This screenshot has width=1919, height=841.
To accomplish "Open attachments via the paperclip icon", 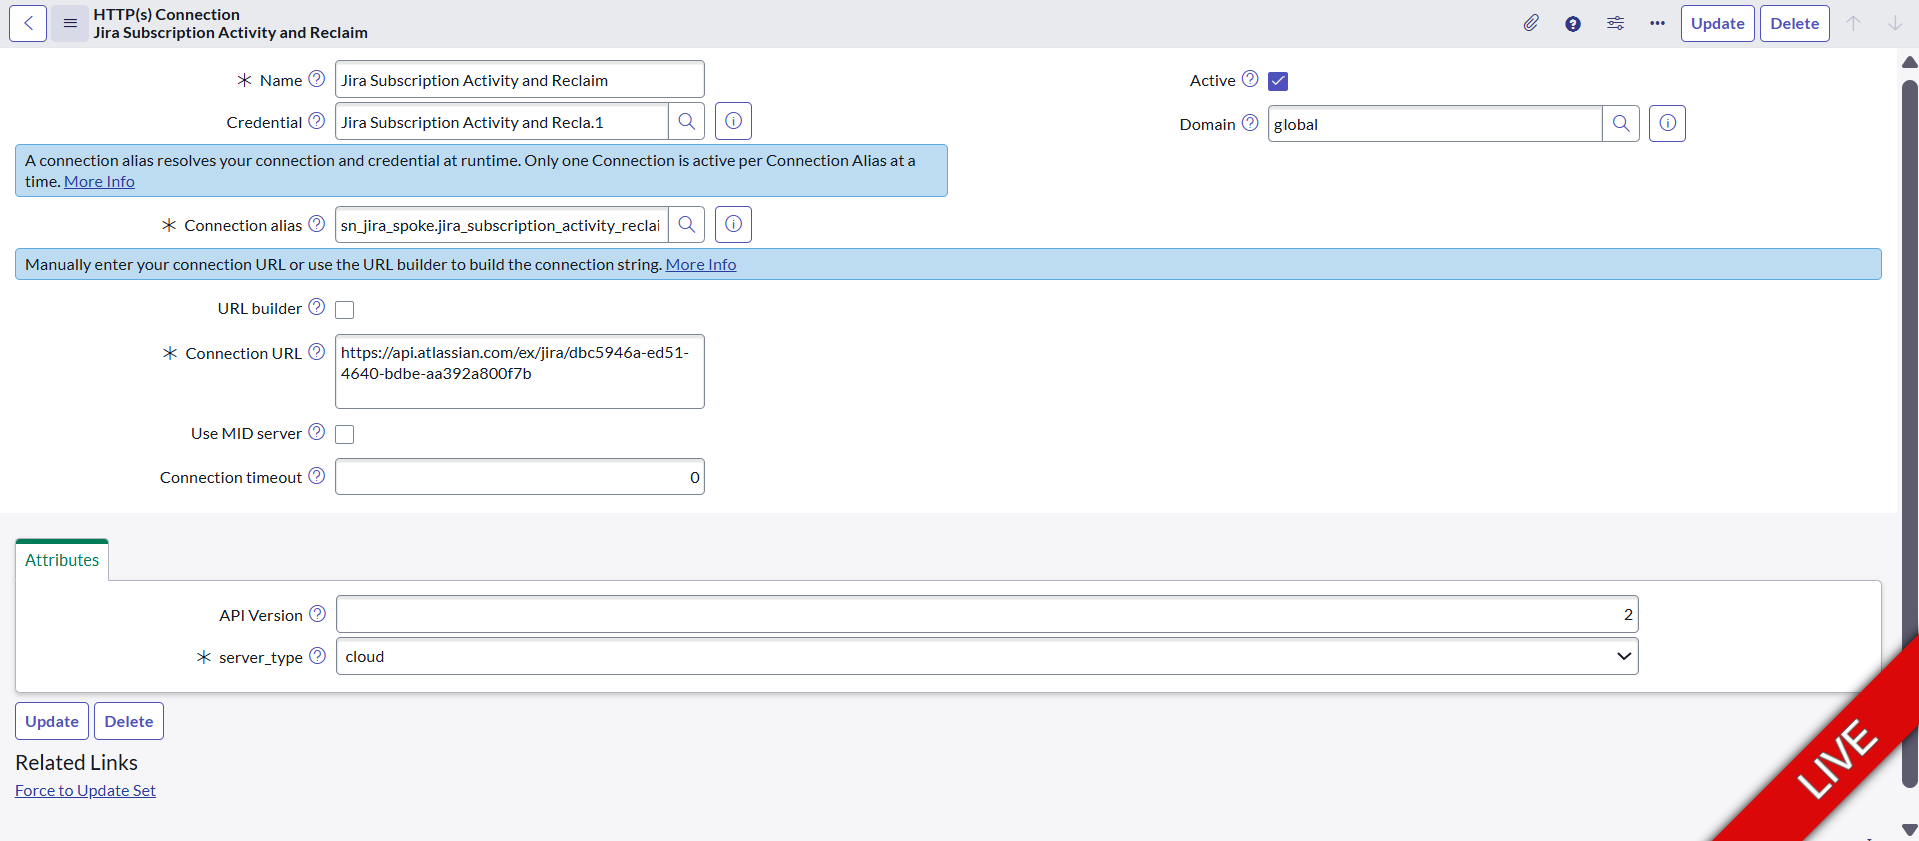I will pos(1531,24).
